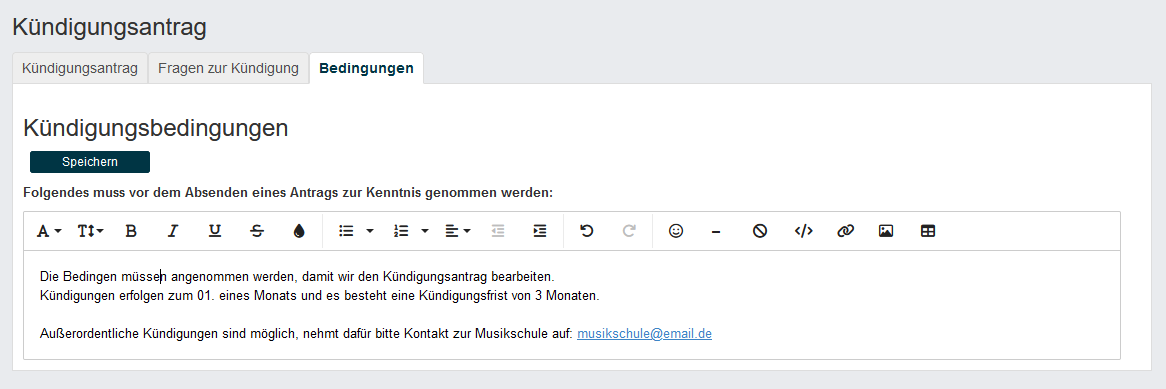The image size is (1166, 389).
Task: Insert a table into the editor
Action: tap(928, 231)
